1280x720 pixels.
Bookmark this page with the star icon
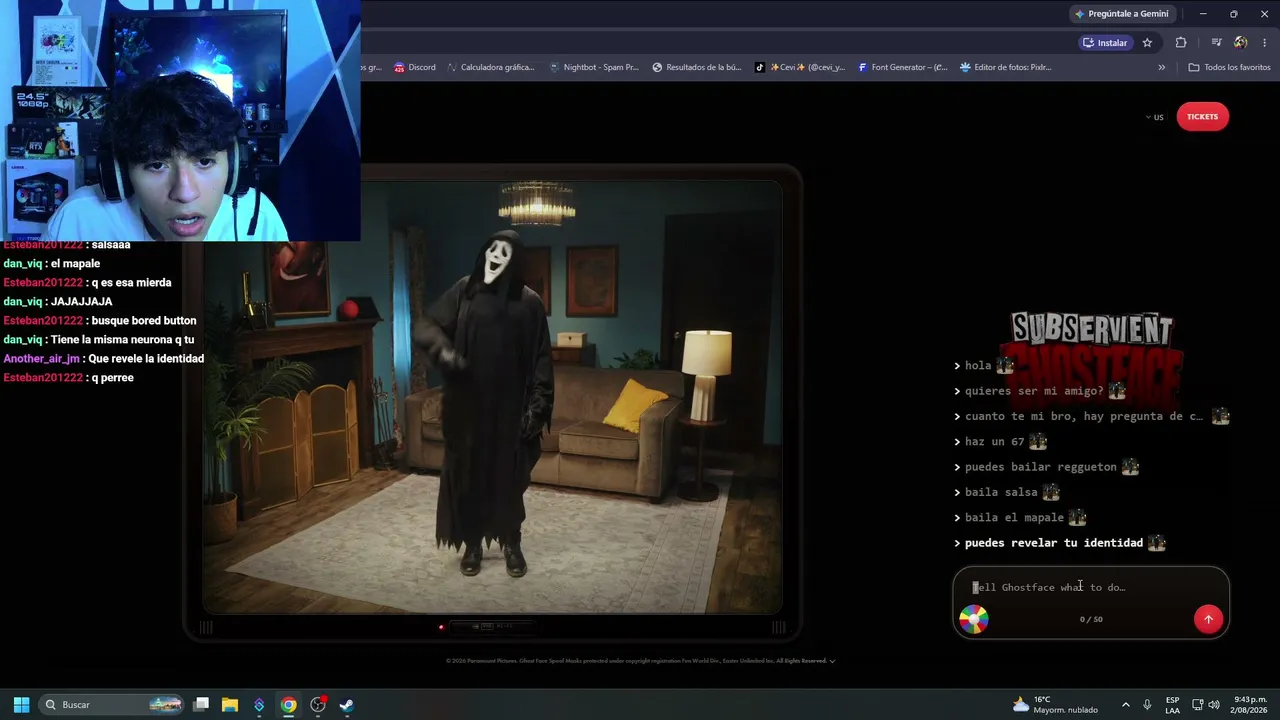pos(1147,43)
